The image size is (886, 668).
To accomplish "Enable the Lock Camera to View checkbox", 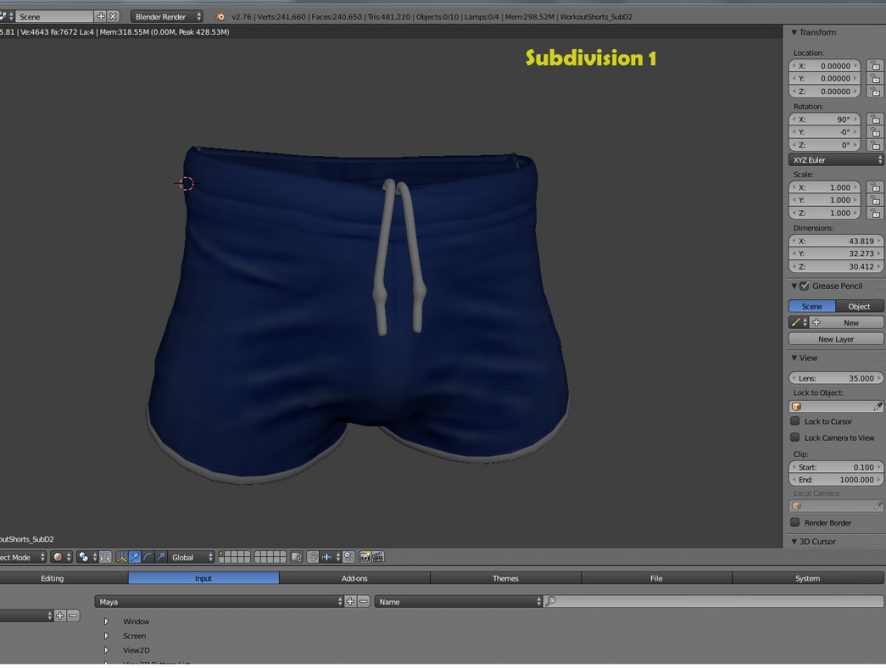I will (795, 438).
